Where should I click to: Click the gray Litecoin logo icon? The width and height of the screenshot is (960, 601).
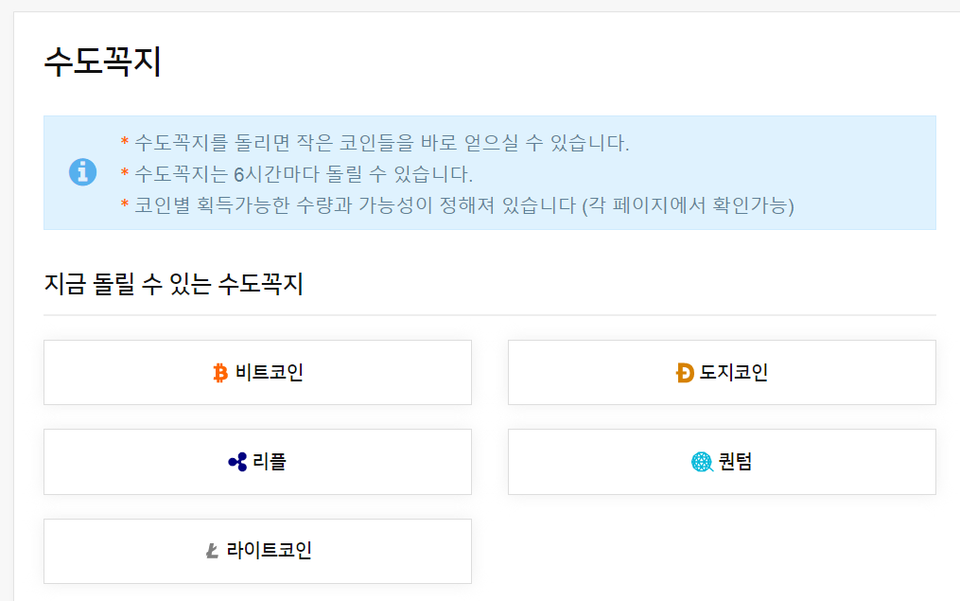pyautogui.click(x=212, y=551)
